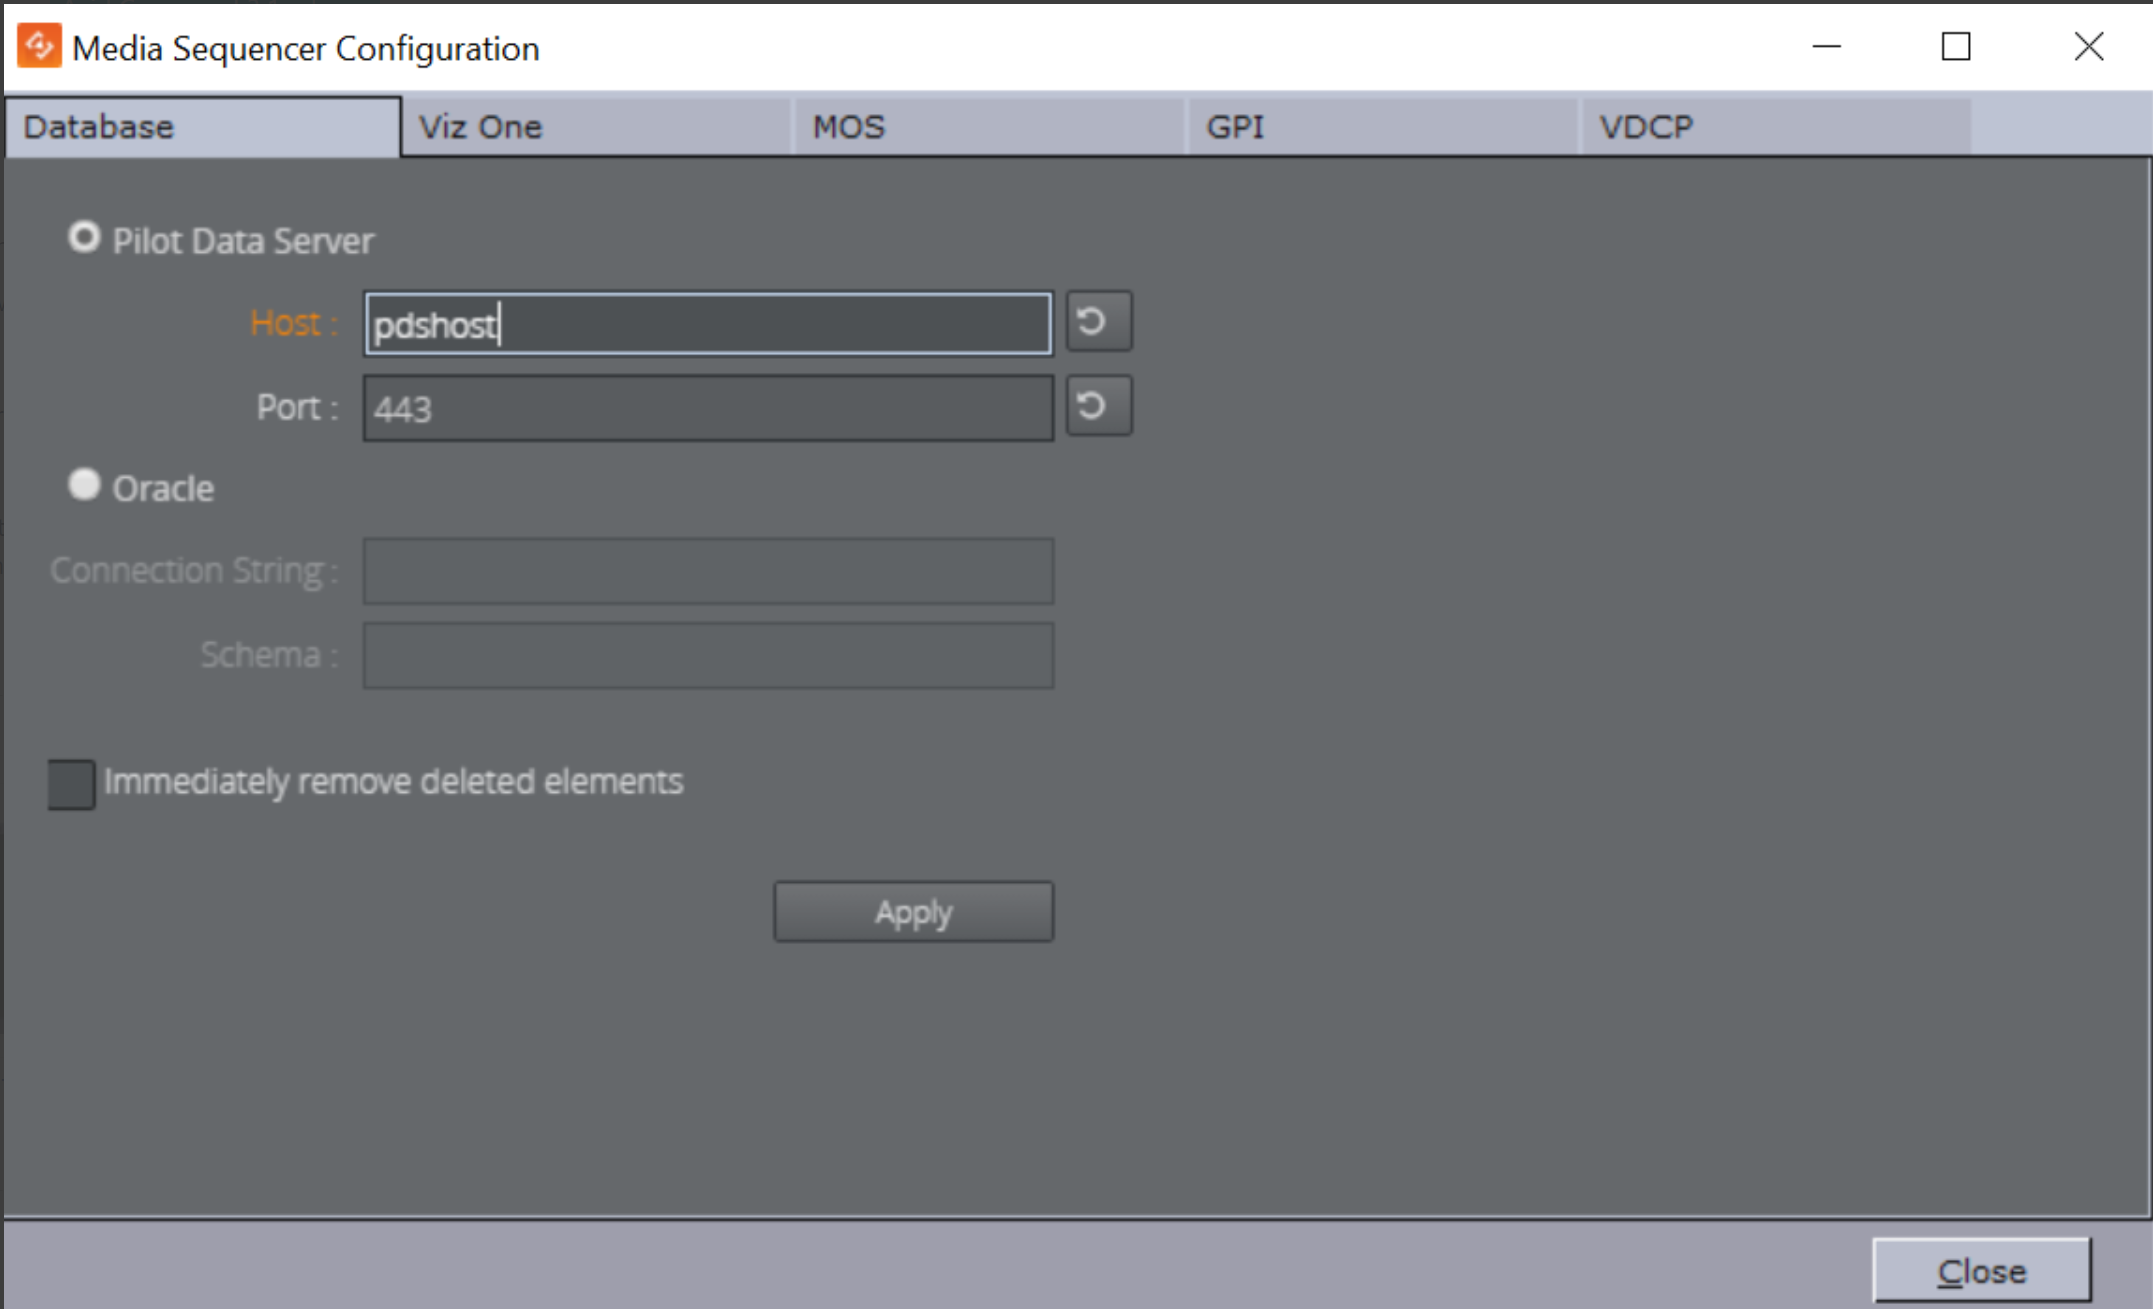Click the Close button at bottom
This screenshot has height=1309, width=2153.
(x=1981, y=1270)
